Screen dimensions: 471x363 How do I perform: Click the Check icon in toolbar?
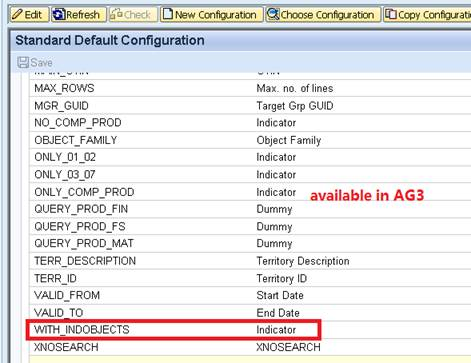[116, 15]
